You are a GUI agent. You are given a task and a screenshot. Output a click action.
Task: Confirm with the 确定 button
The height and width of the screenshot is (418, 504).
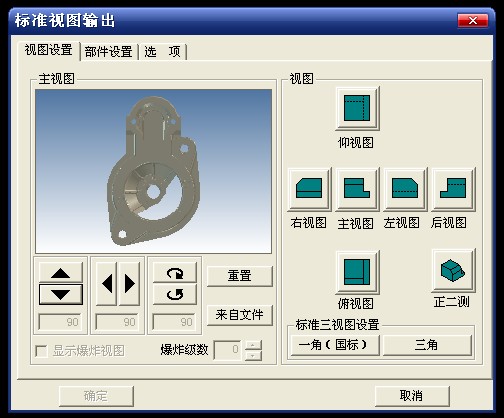point(96,396)
